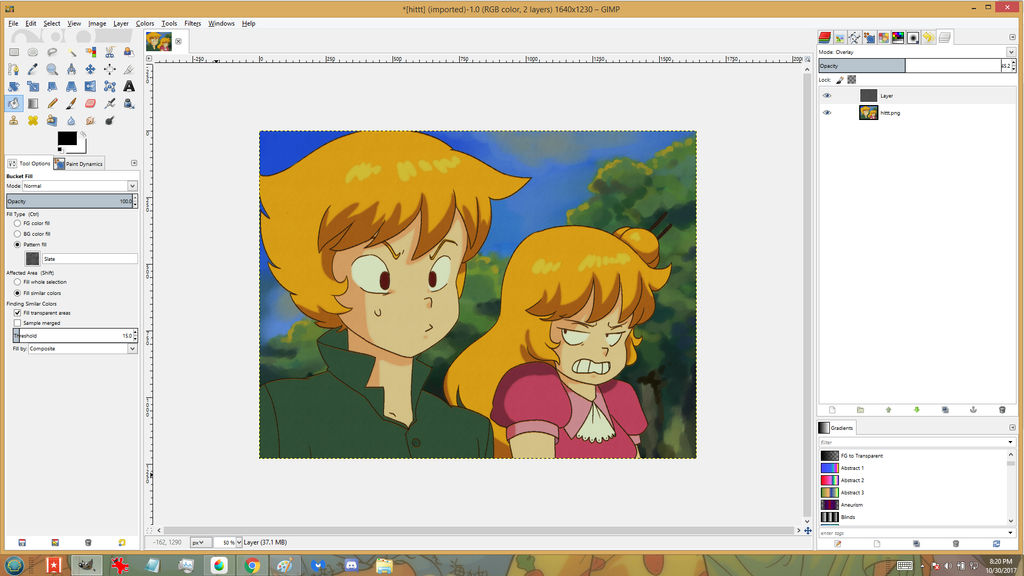The width and height of the screenshot is (1024, 576).
Task: Select the Color Picker eyedropper tool
Action: 32,69
